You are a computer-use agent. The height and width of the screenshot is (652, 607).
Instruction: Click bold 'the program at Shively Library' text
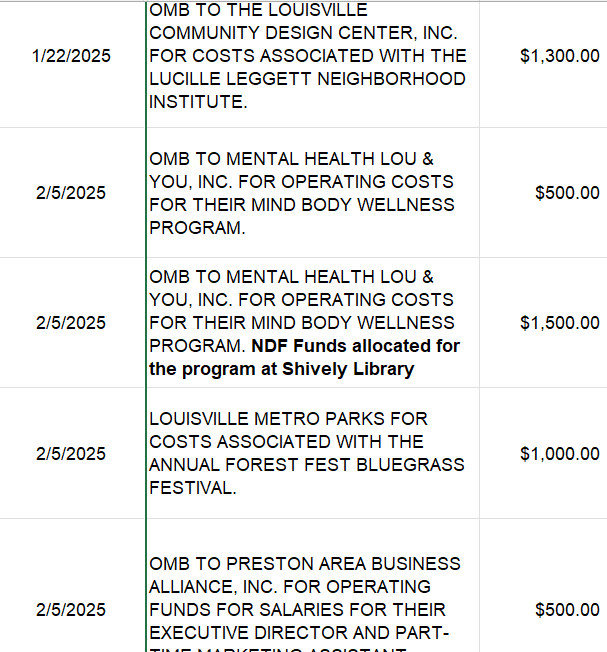tap(281, 369)
